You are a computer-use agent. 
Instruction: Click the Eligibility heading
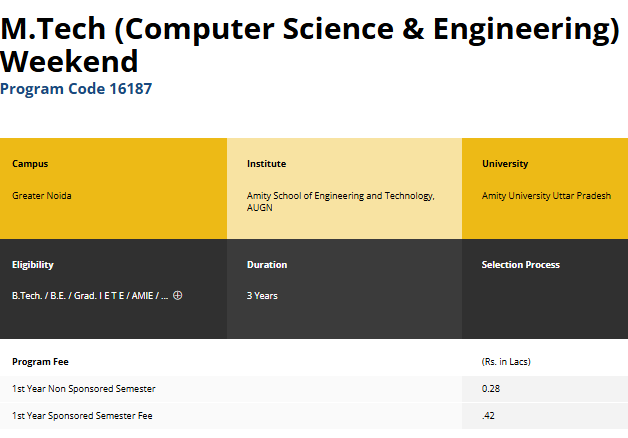pos(33,265)
